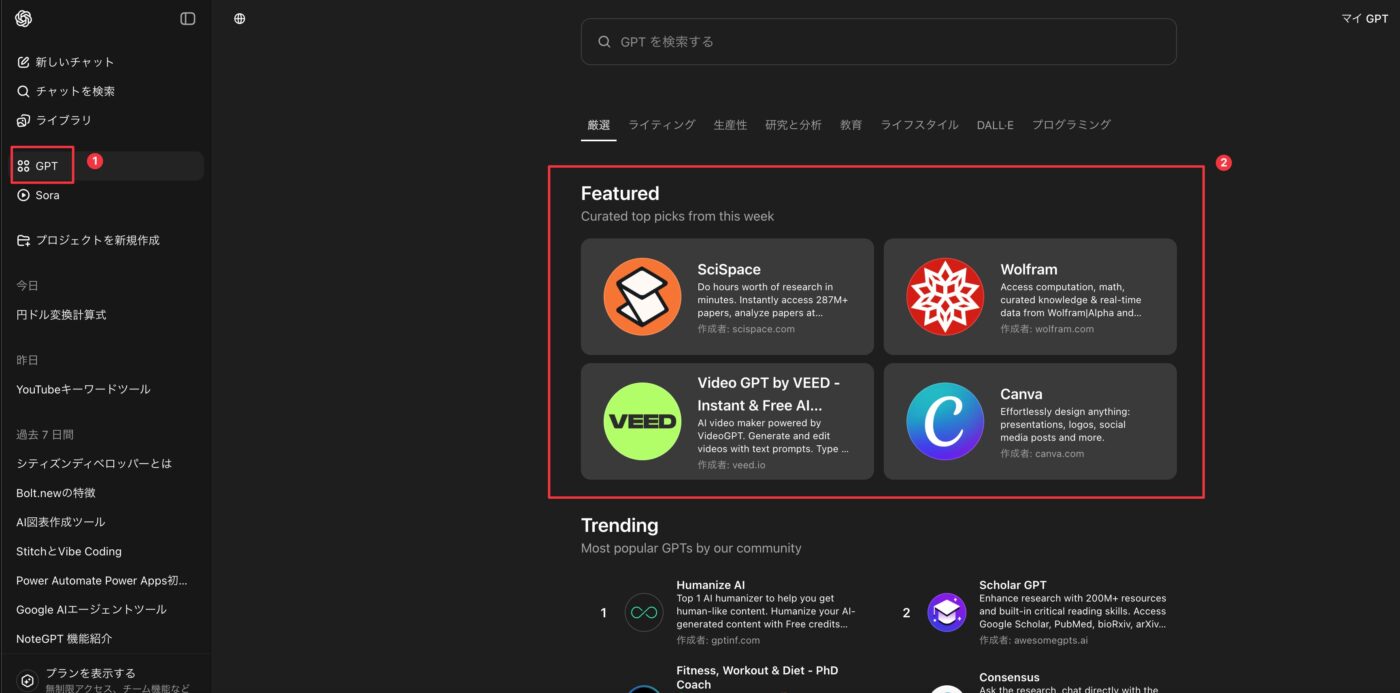
Task: Open マイ GPT link
Action: 1364,19
